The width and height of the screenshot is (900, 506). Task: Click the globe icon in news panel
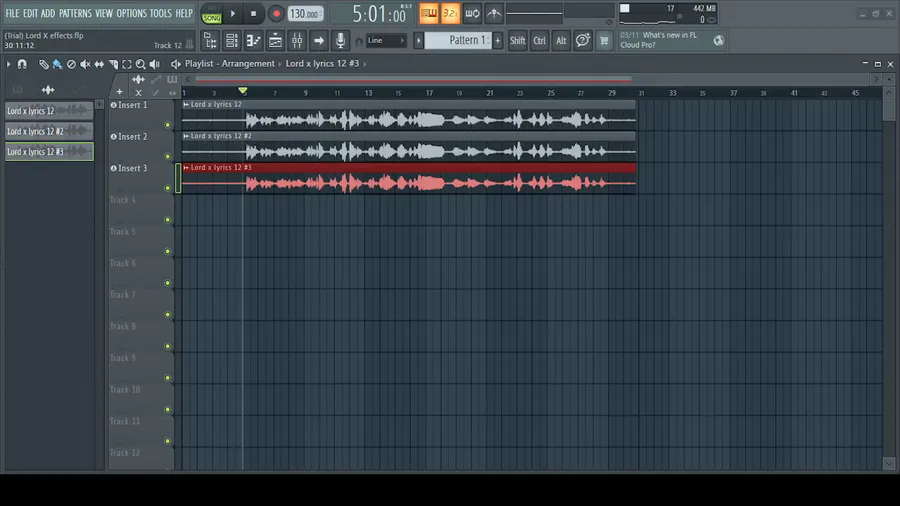click(x=719, y=41)
